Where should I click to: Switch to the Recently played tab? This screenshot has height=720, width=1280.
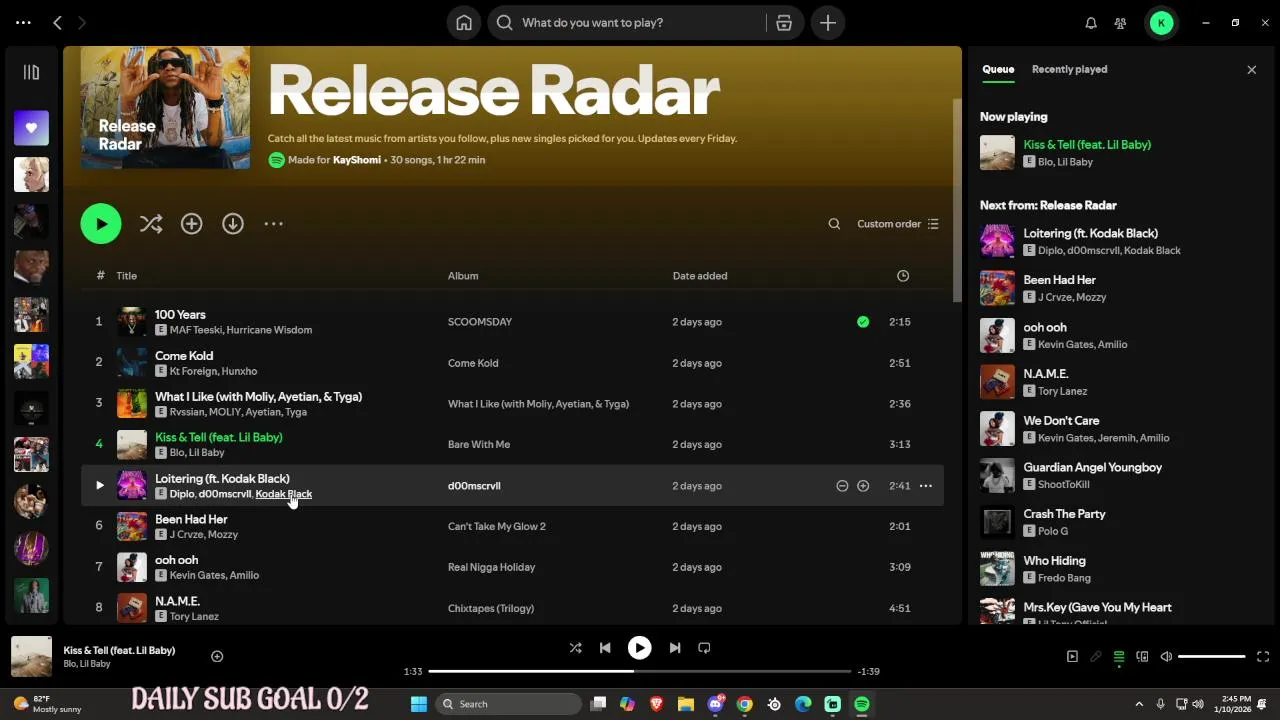point(1069,69)
